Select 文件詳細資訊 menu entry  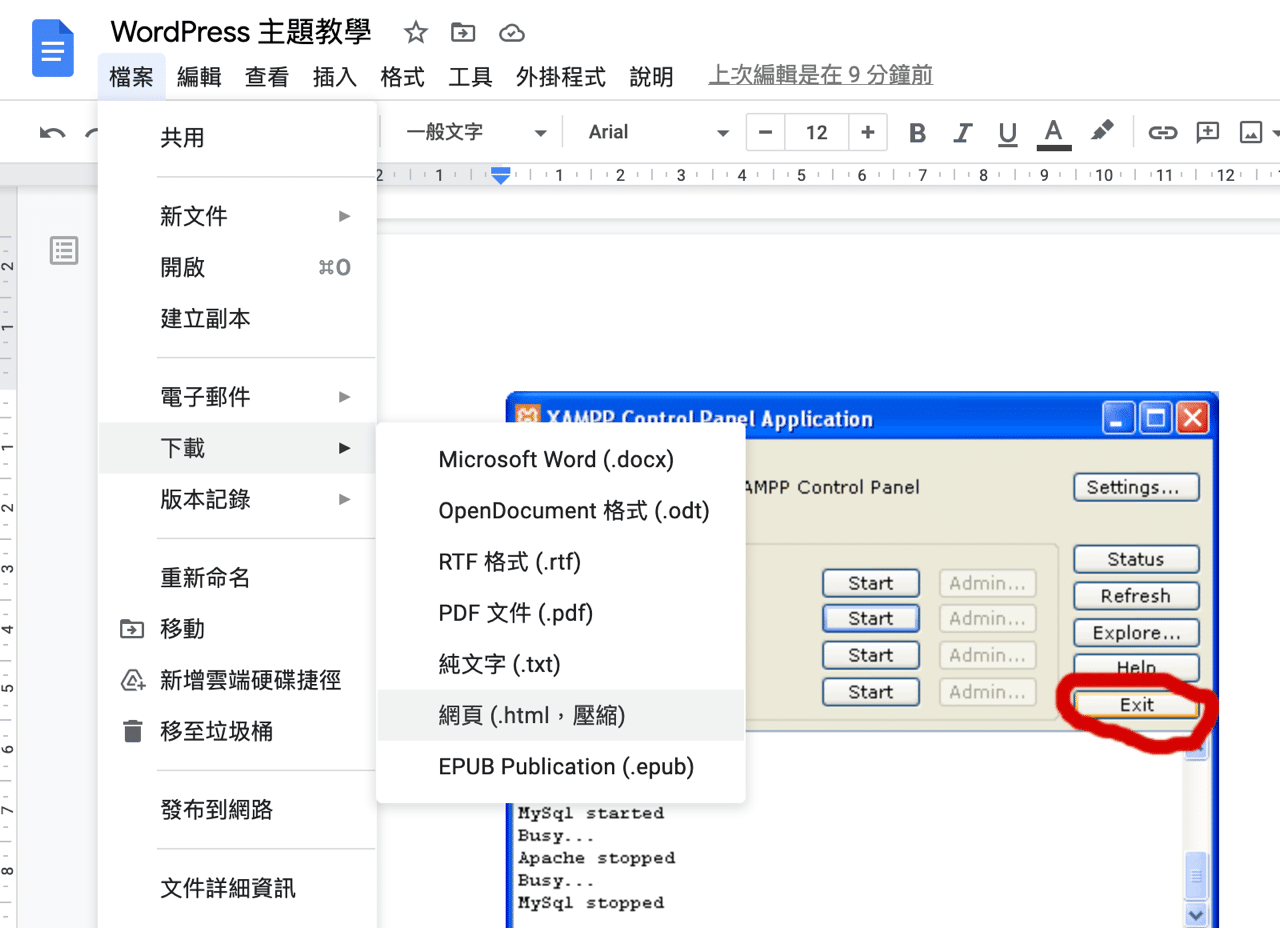click(237, 888)
